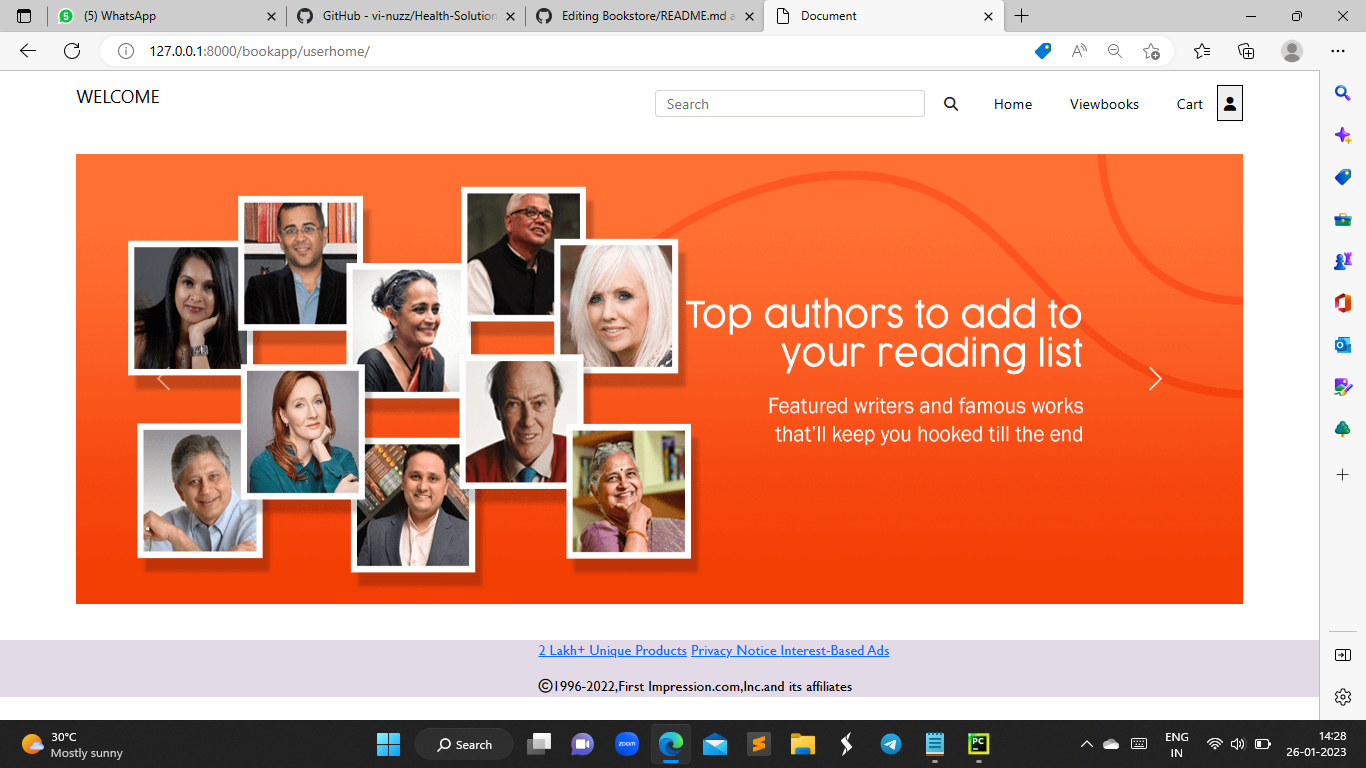Open Copilot from the Edge sidebar
The height and width of the screenshot is (768, 1366).
(1343, 135)
